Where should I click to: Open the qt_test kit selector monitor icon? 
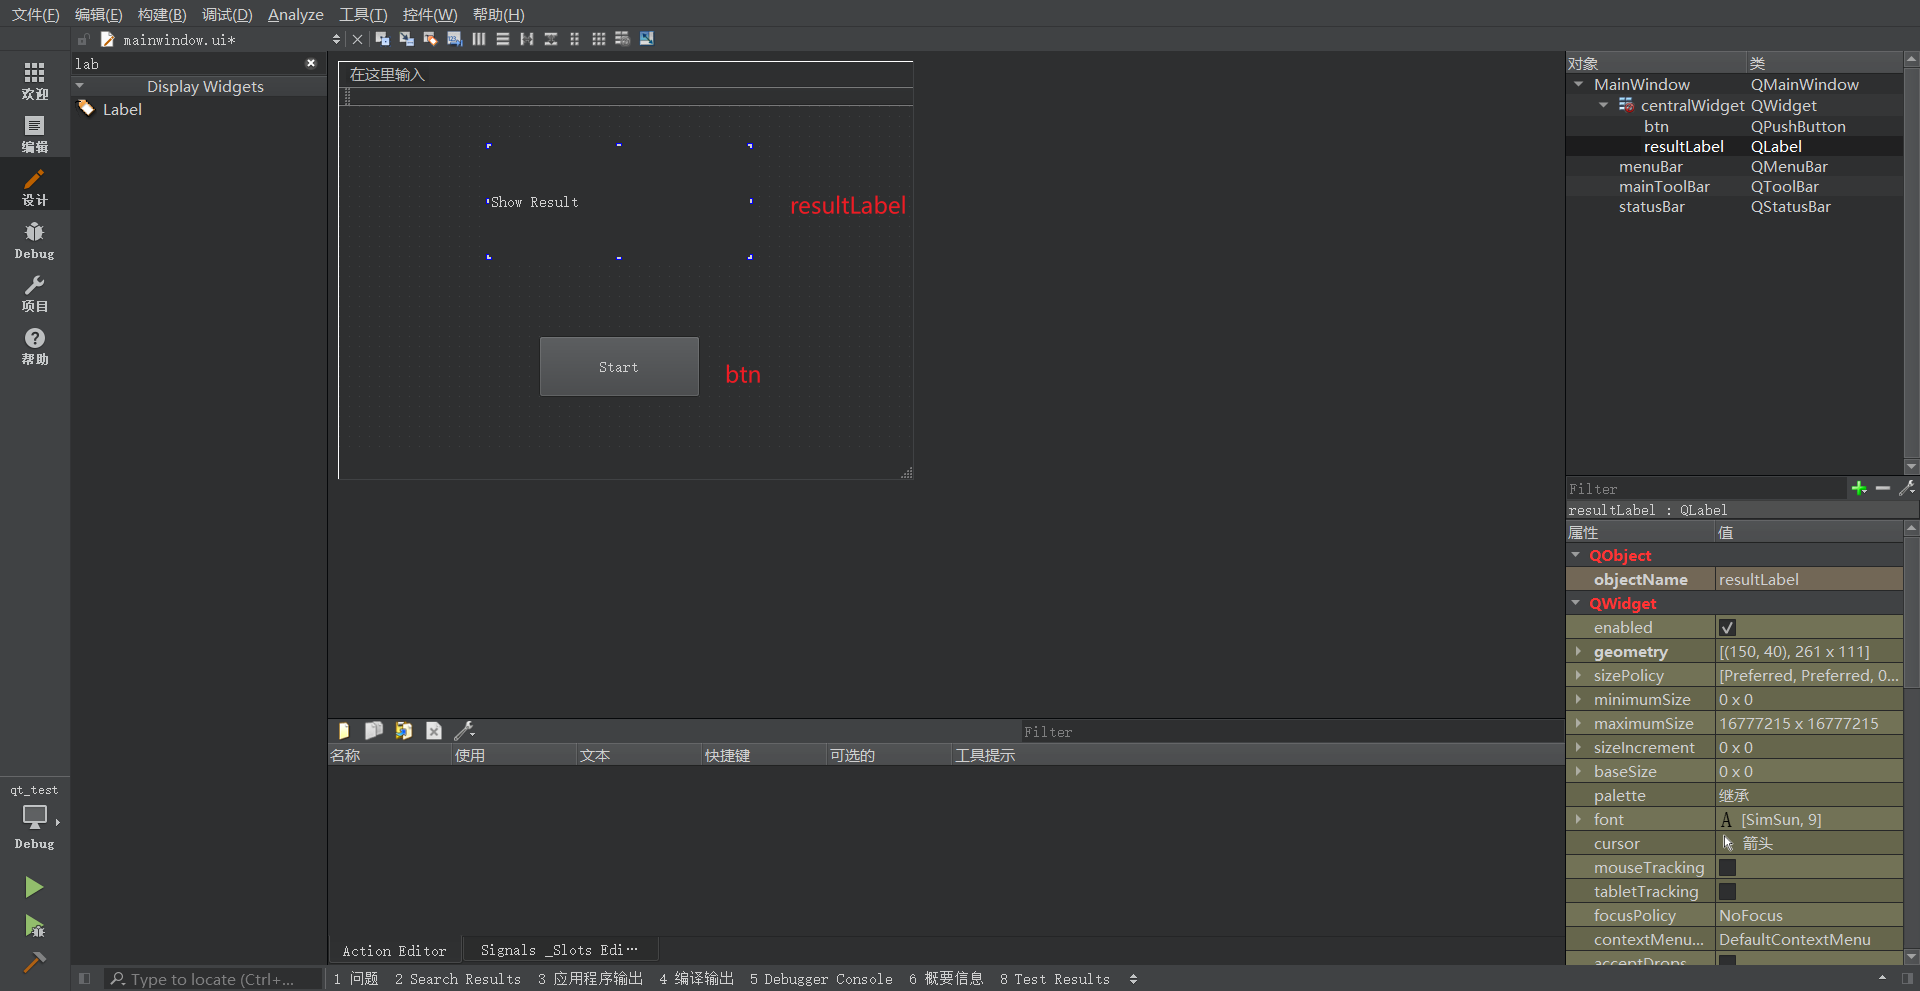click(35, 817)
